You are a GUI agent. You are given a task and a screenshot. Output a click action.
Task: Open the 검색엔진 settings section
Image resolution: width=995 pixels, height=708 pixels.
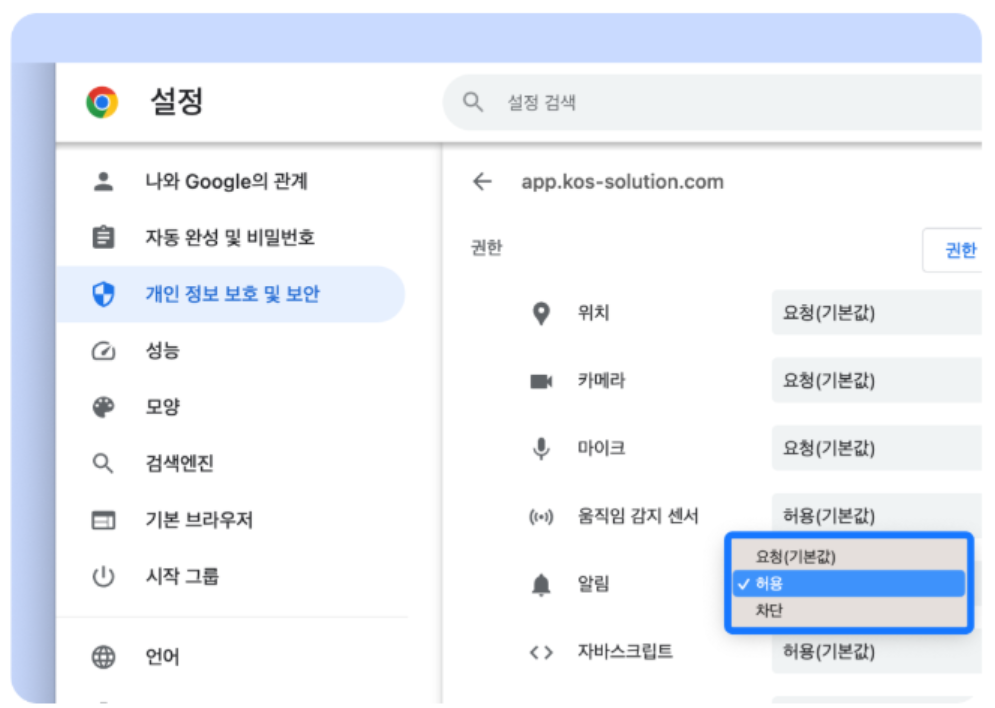coord(179,464)
